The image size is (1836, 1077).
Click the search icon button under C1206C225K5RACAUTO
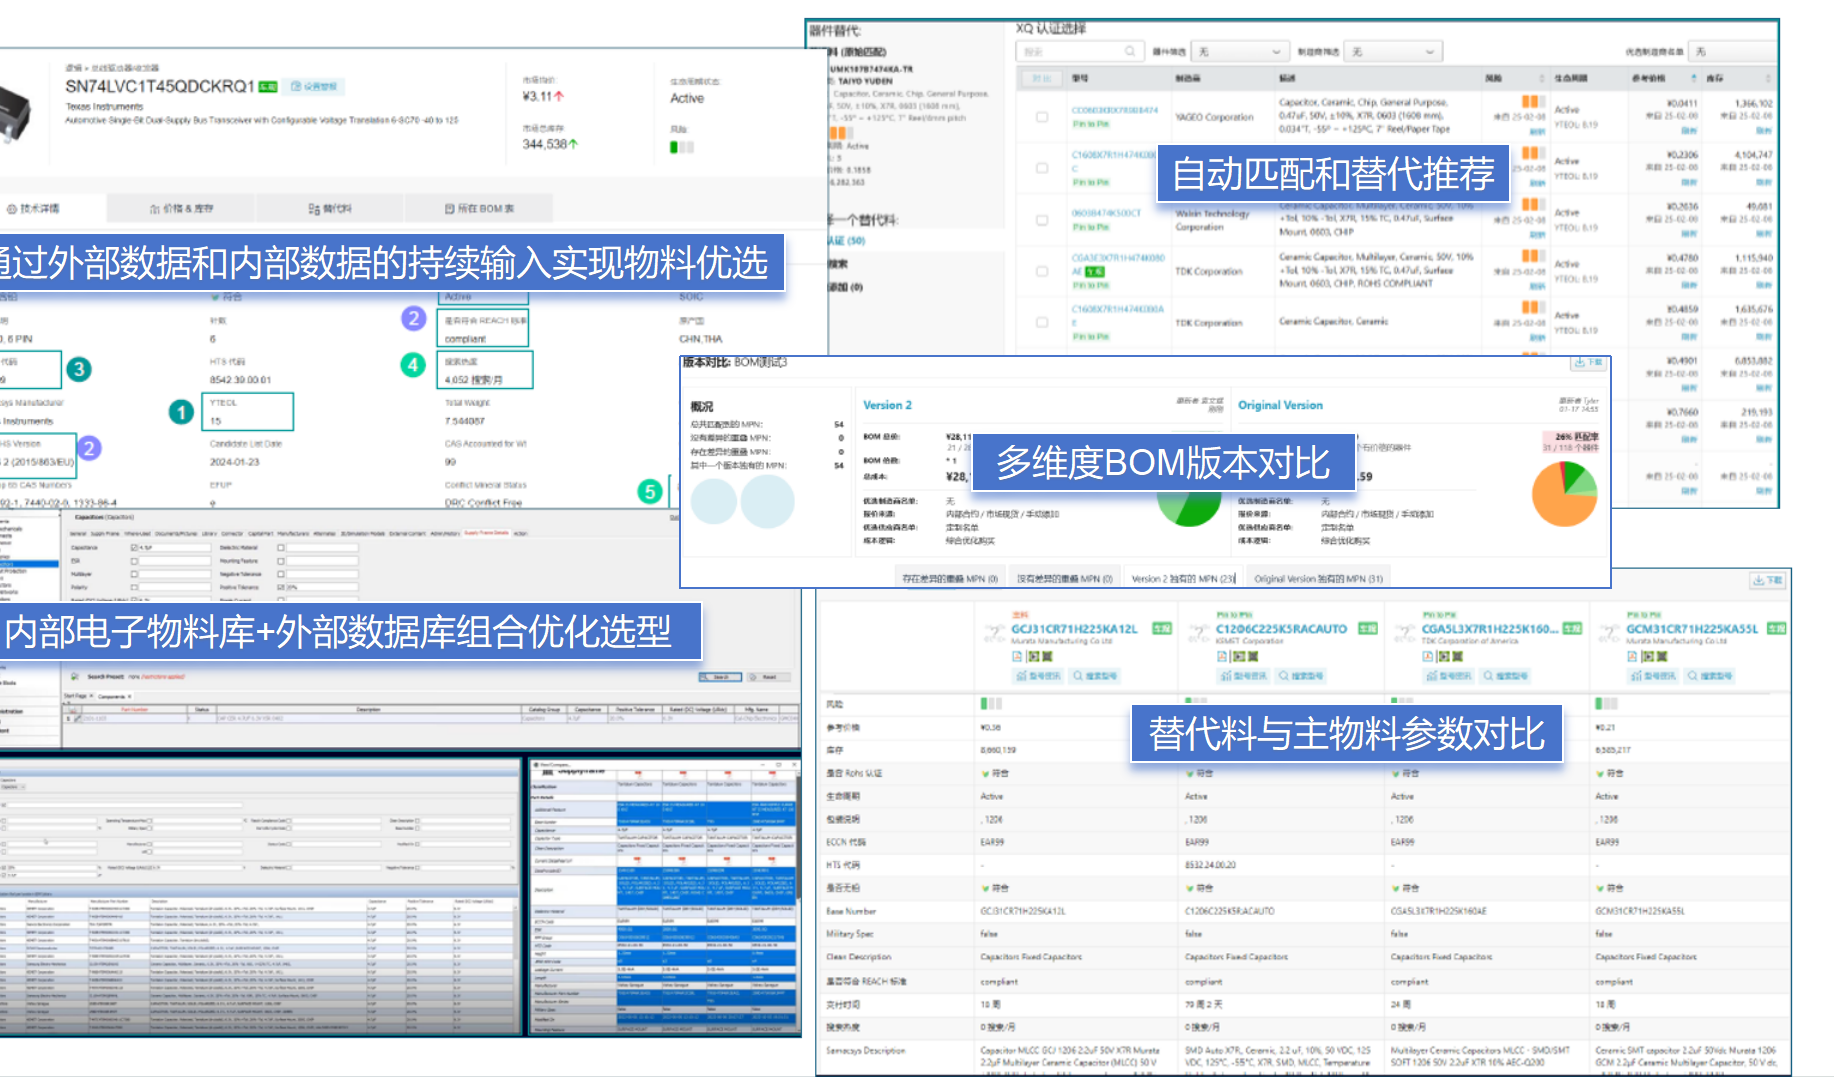[x=1301, y=676]
